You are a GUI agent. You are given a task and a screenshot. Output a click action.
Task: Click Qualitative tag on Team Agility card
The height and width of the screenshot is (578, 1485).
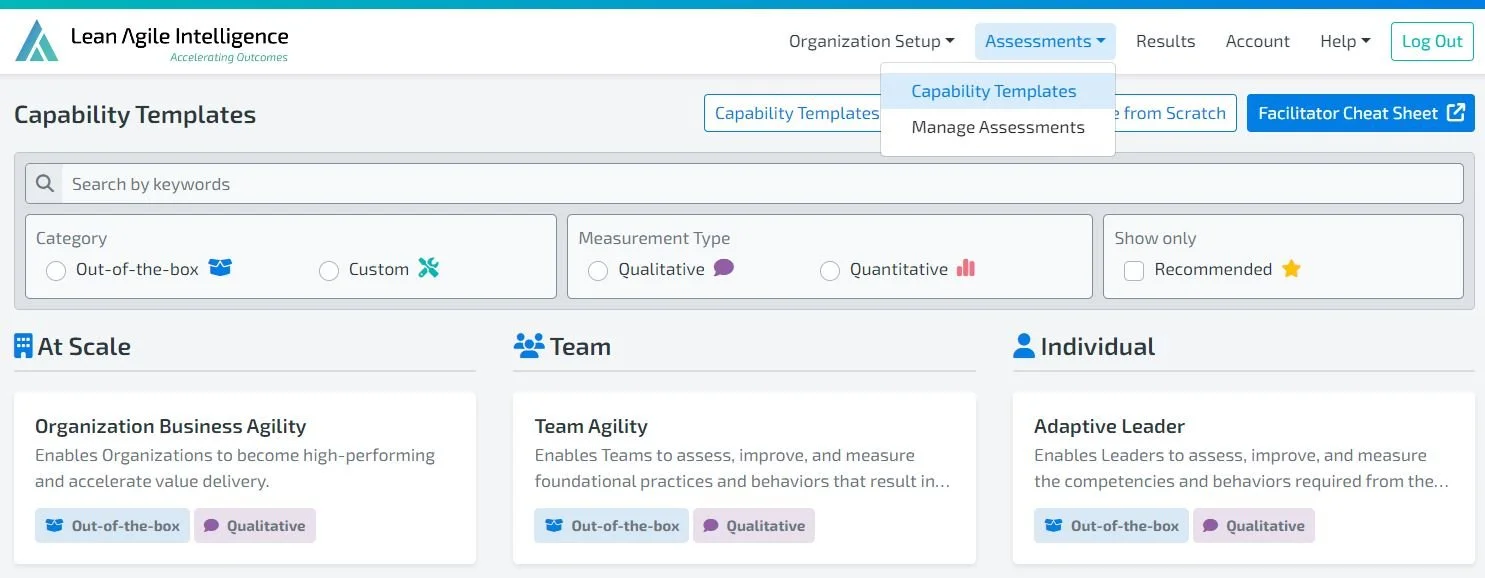pyautogui.click(x=754, y=526)
